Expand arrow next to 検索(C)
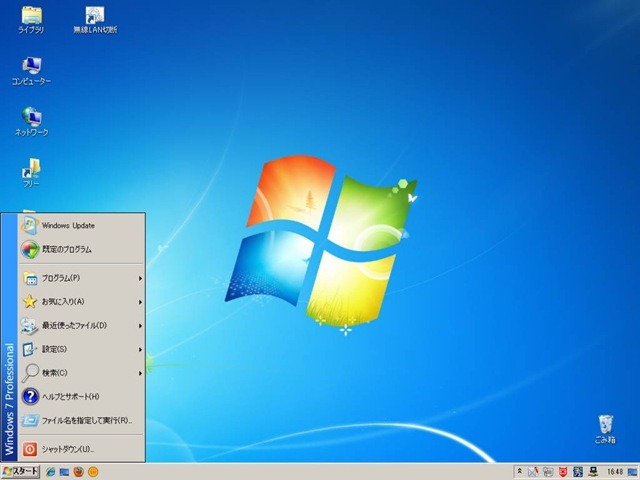This screenshot has width=640, height=480. pos(140,373)
